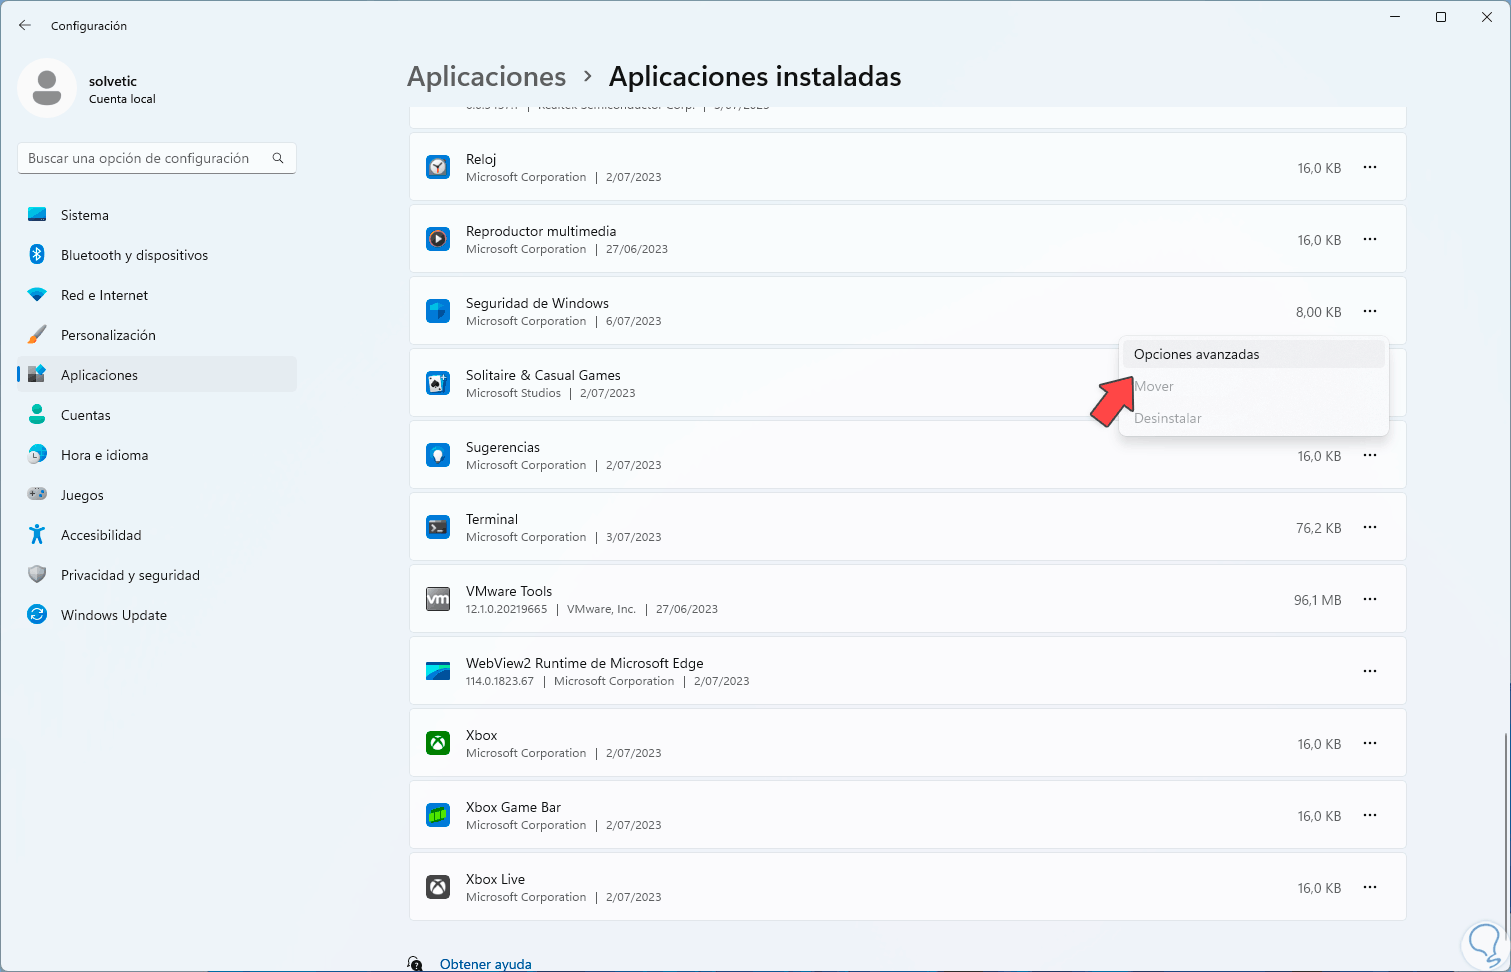
Task: Minimize the Configuración window
Action: click(1395, 17)
